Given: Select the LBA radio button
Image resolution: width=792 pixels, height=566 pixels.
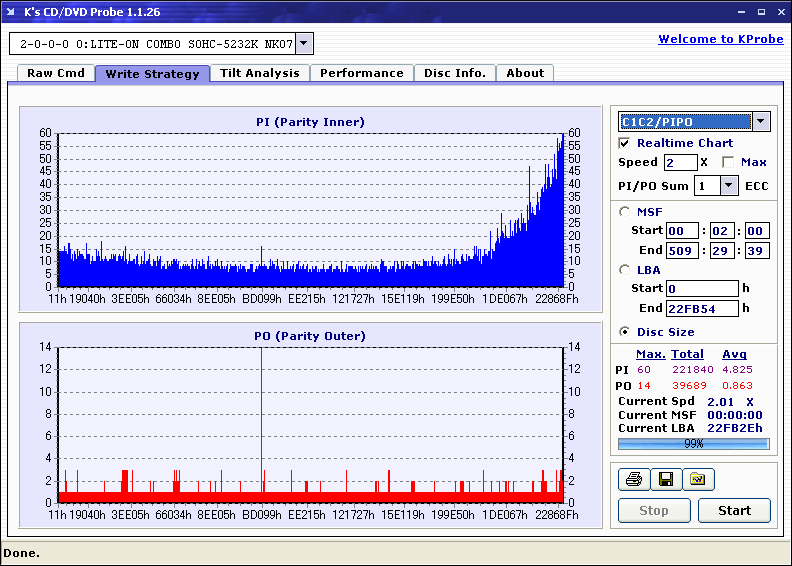Looking at the screenshot, I should tap(625, 270).
